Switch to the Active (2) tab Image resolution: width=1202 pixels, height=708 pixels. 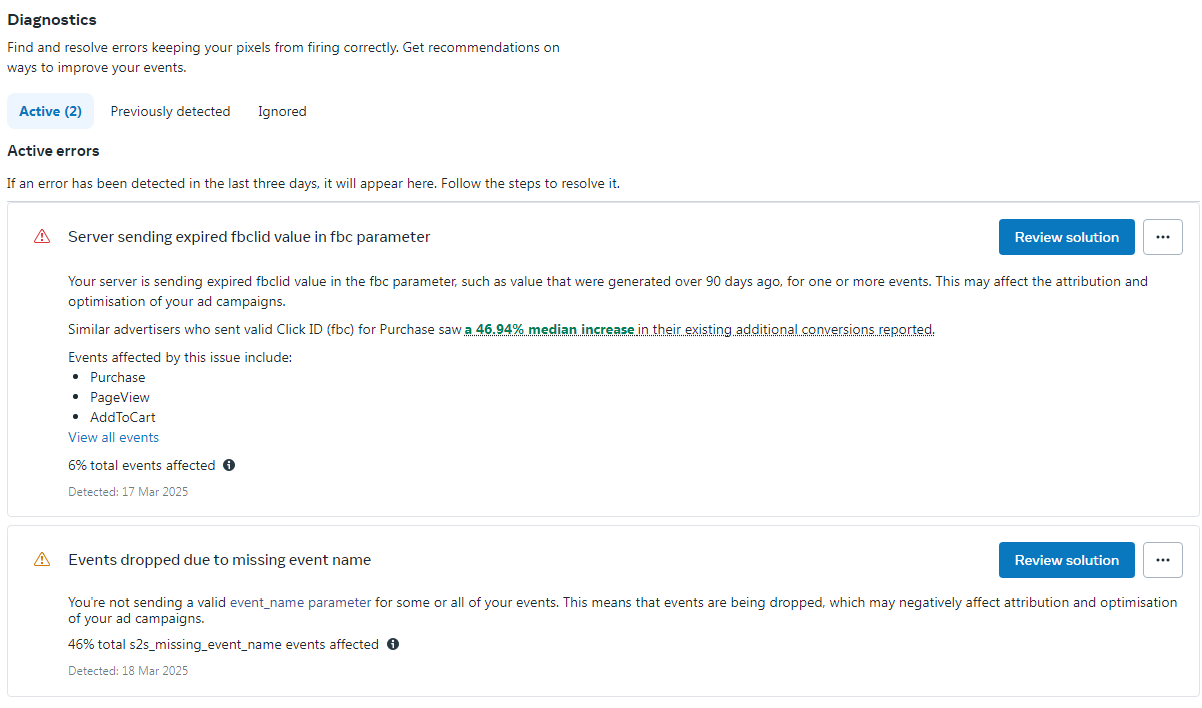point(50,111)
